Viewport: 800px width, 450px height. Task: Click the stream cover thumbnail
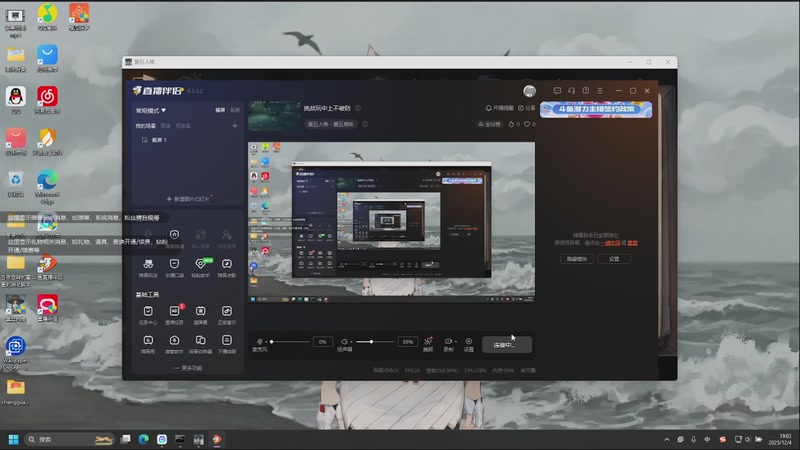click(x=274, y=116)
